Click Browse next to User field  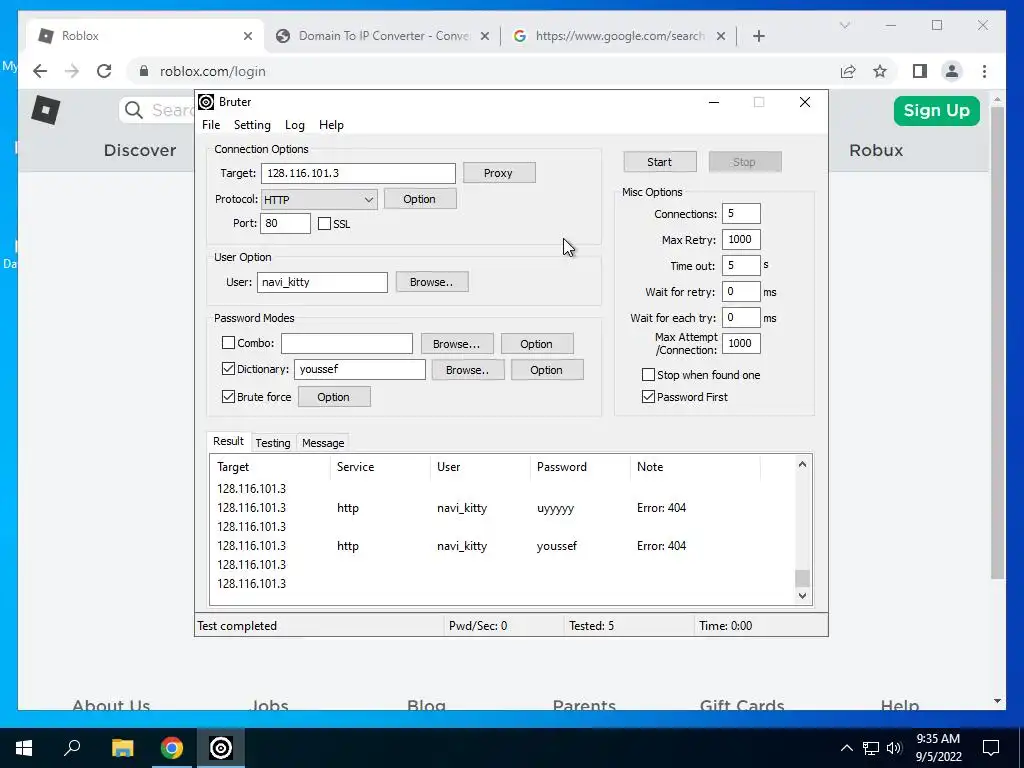[432, 282]
